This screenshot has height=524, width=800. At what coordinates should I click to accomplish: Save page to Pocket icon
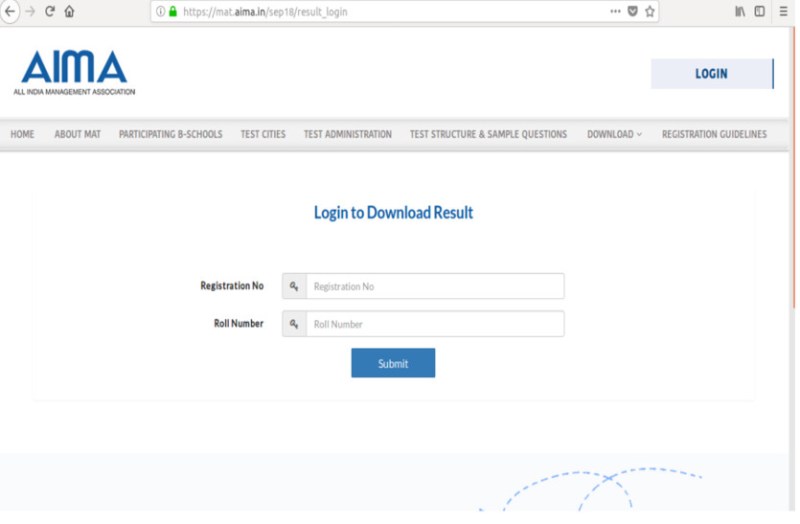coord(632,12)
